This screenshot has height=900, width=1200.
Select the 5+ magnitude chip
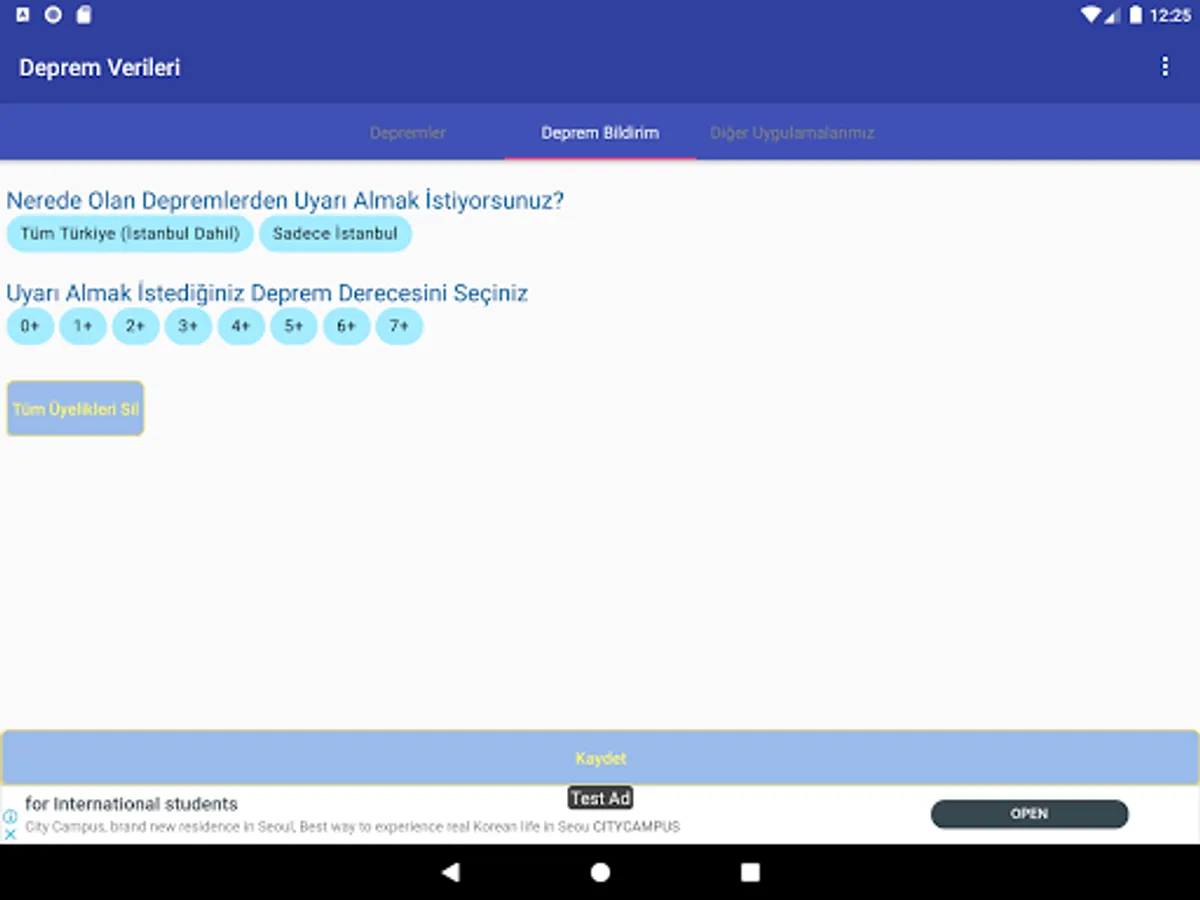294,326
